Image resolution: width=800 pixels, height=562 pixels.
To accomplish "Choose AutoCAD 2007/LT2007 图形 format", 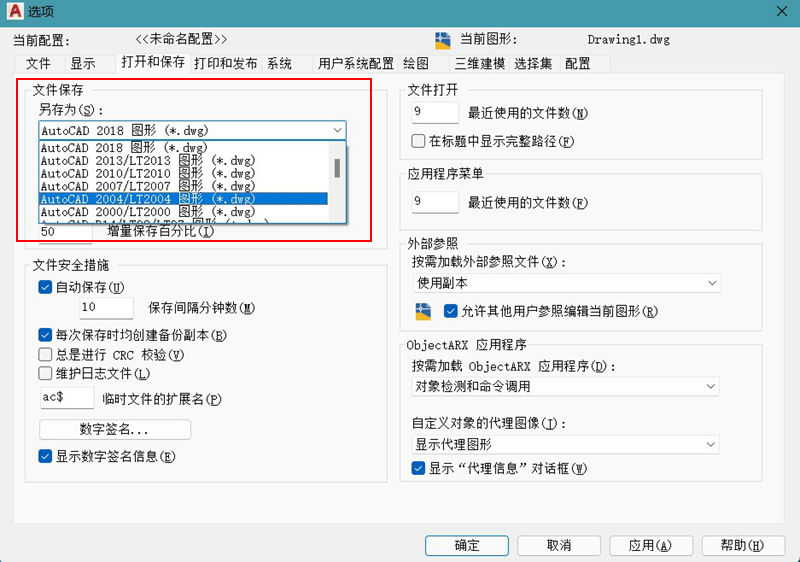I will pos(184,186).
